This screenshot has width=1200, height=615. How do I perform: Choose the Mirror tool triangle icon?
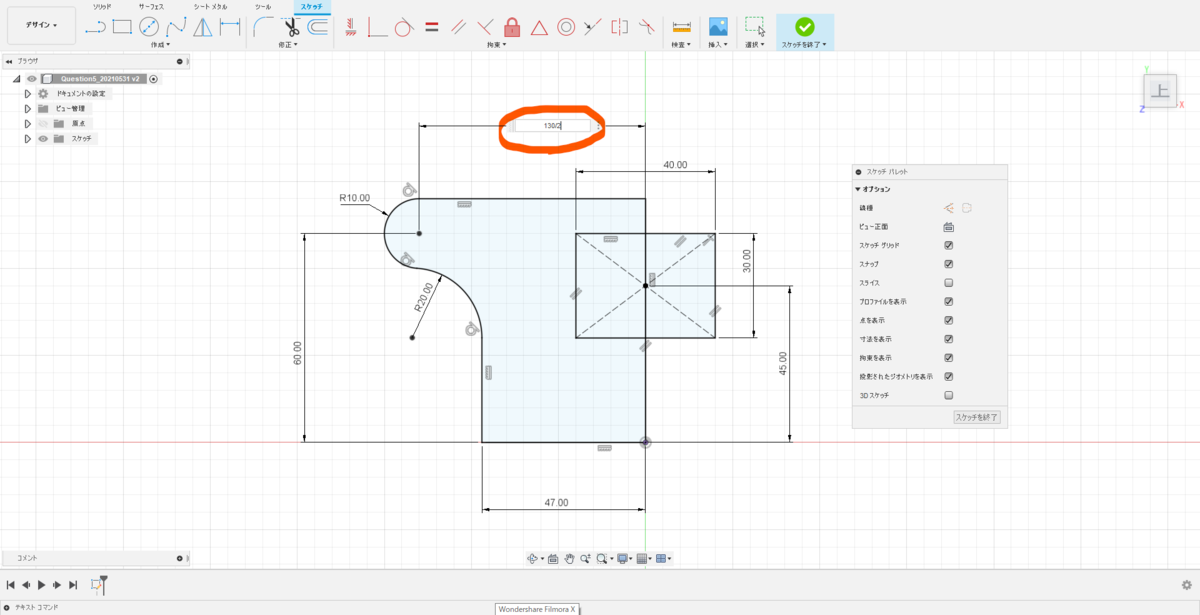203,26
